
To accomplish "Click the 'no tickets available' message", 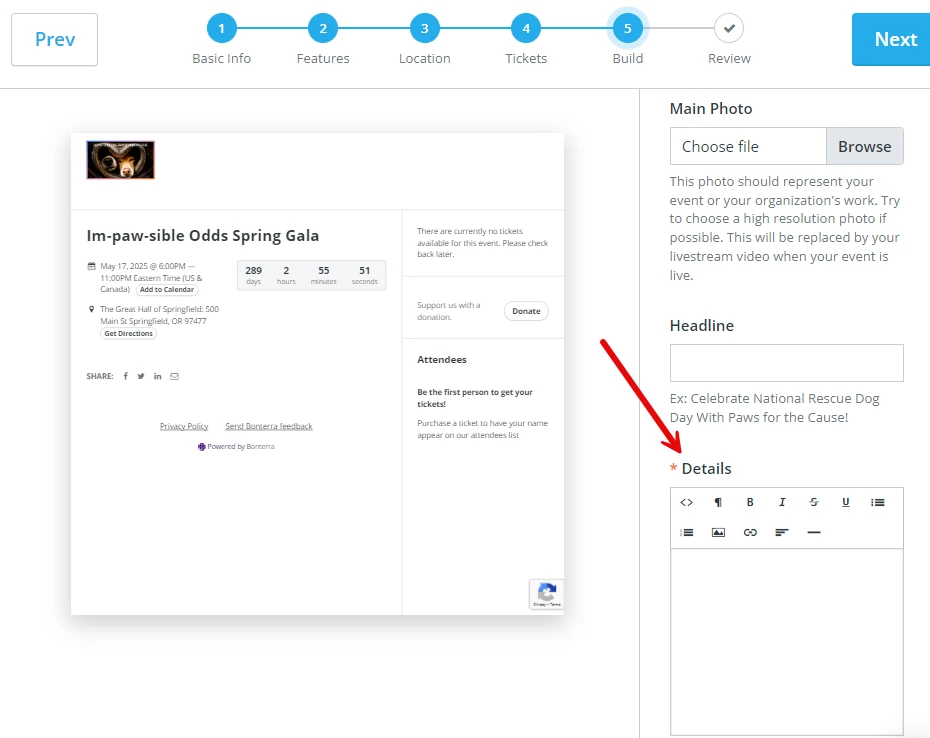I will 482,243.
